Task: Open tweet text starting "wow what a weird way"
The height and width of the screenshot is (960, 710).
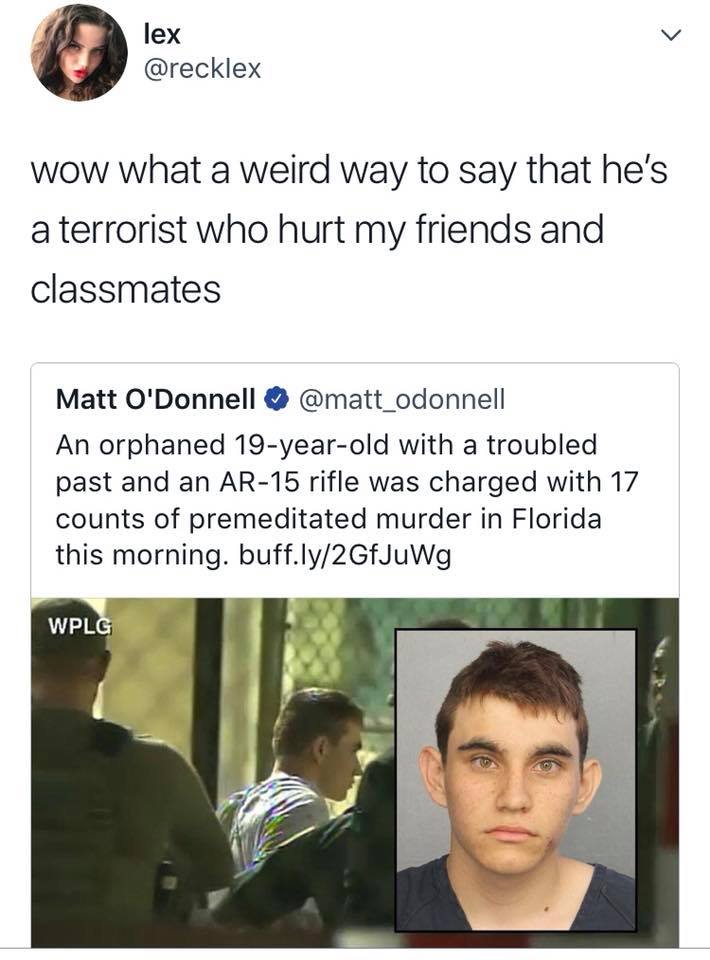Action: tap(349, 230)
